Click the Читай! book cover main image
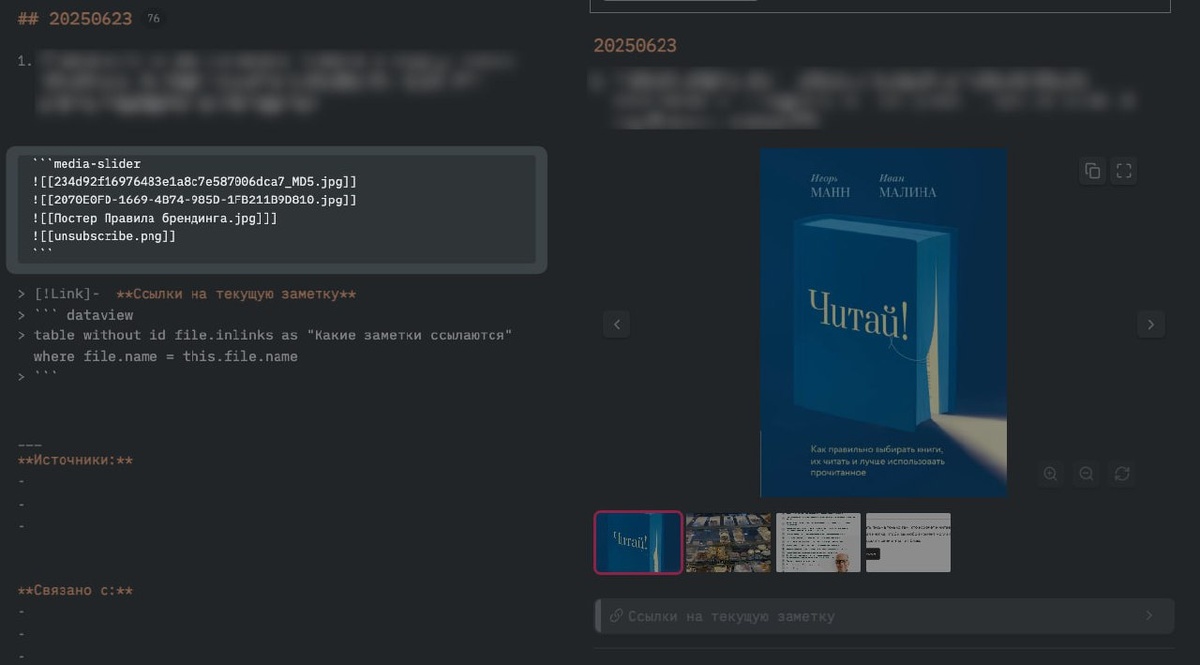The width and height of the screenshot is (1200, 665). 883,323
